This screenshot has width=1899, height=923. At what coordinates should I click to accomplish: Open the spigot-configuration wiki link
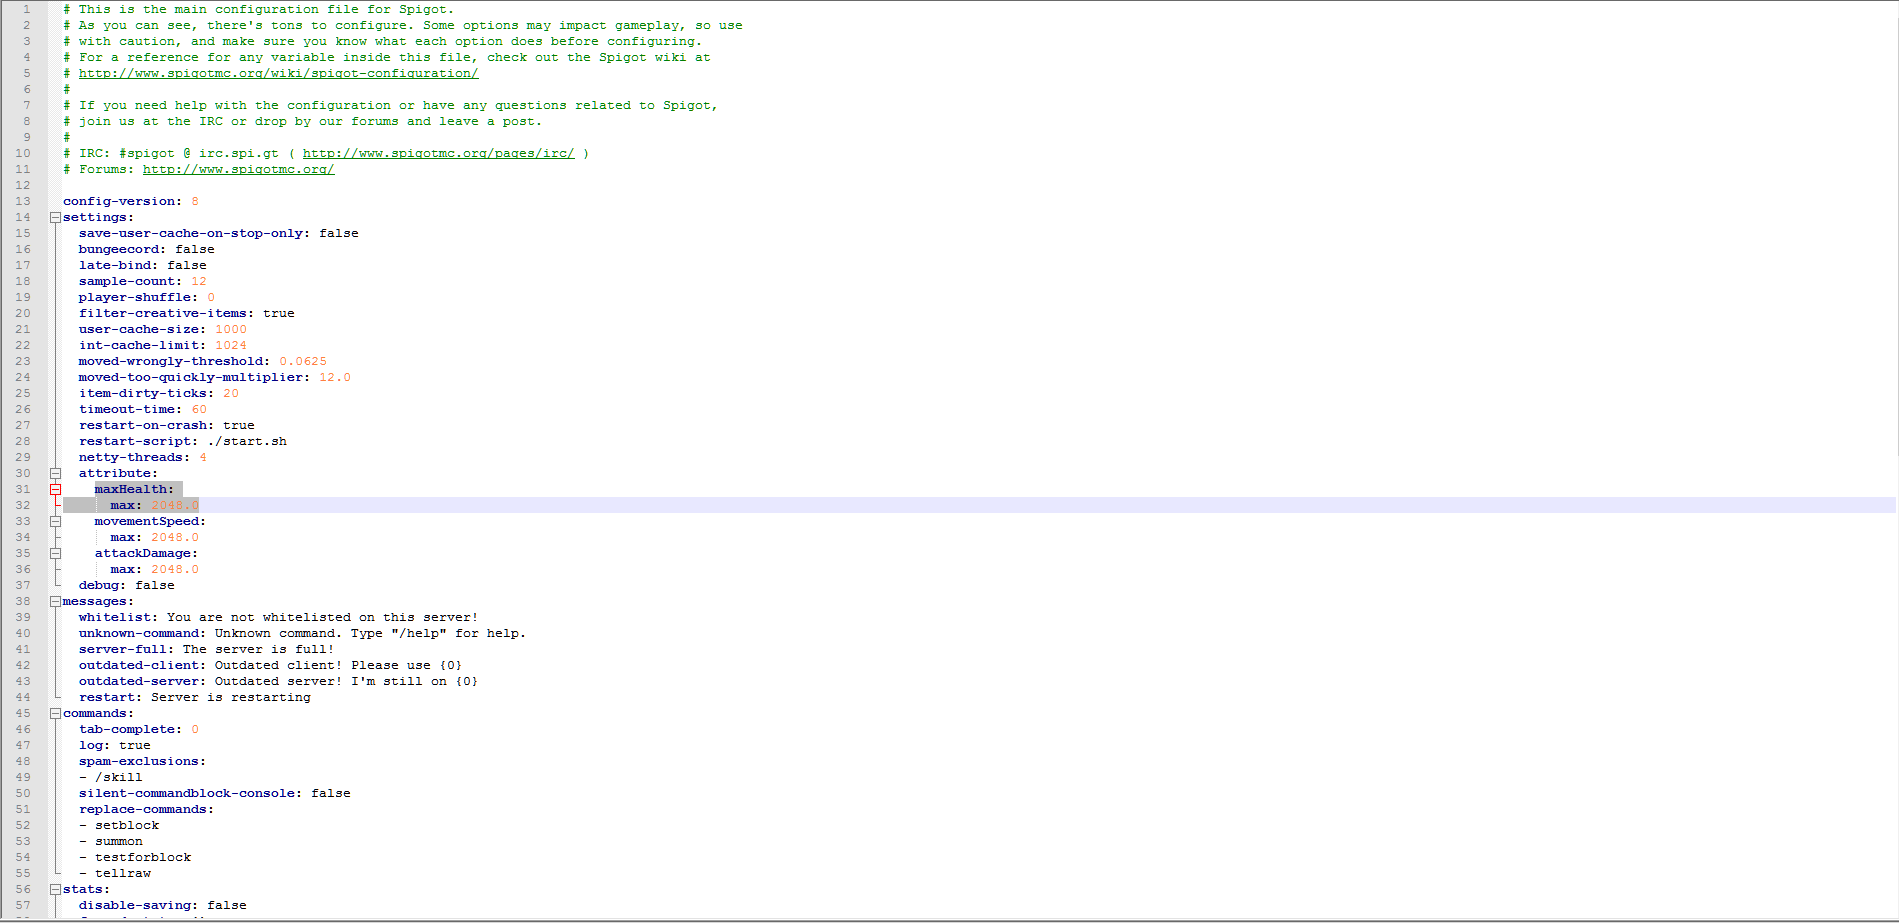pyautogui.click(x=279, y=73)
